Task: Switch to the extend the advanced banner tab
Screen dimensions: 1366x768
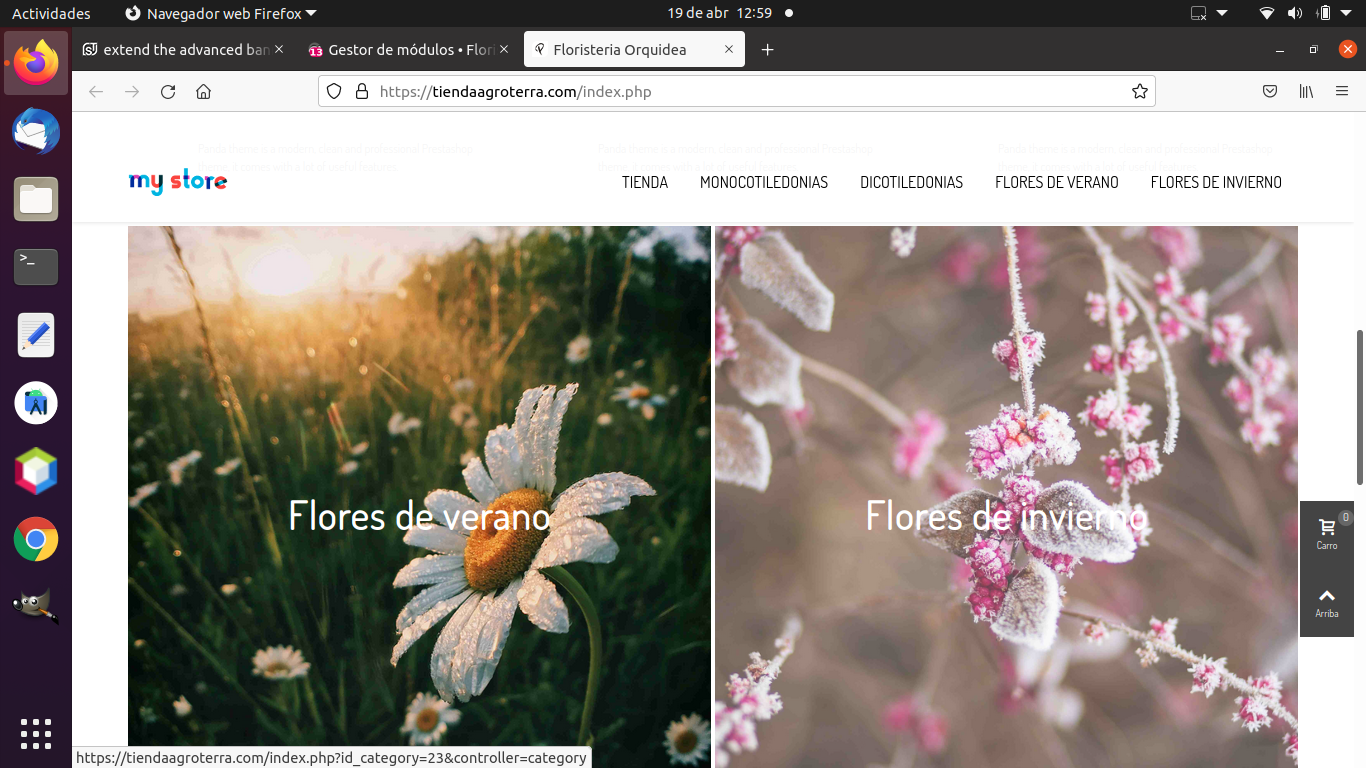Action: 186,50
